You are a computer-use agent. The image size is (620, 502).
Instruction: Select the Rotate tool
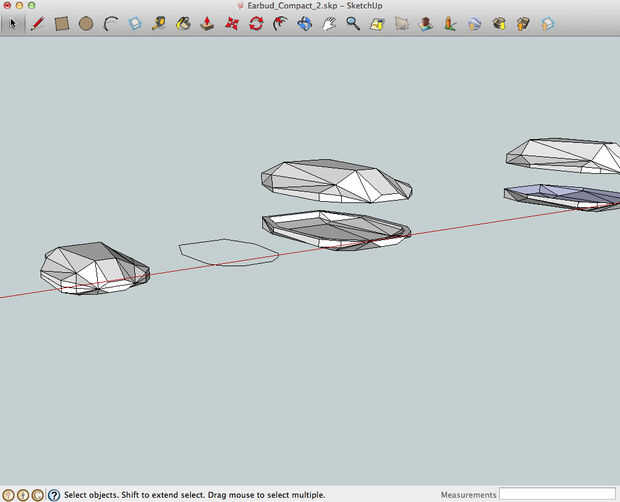256,23
